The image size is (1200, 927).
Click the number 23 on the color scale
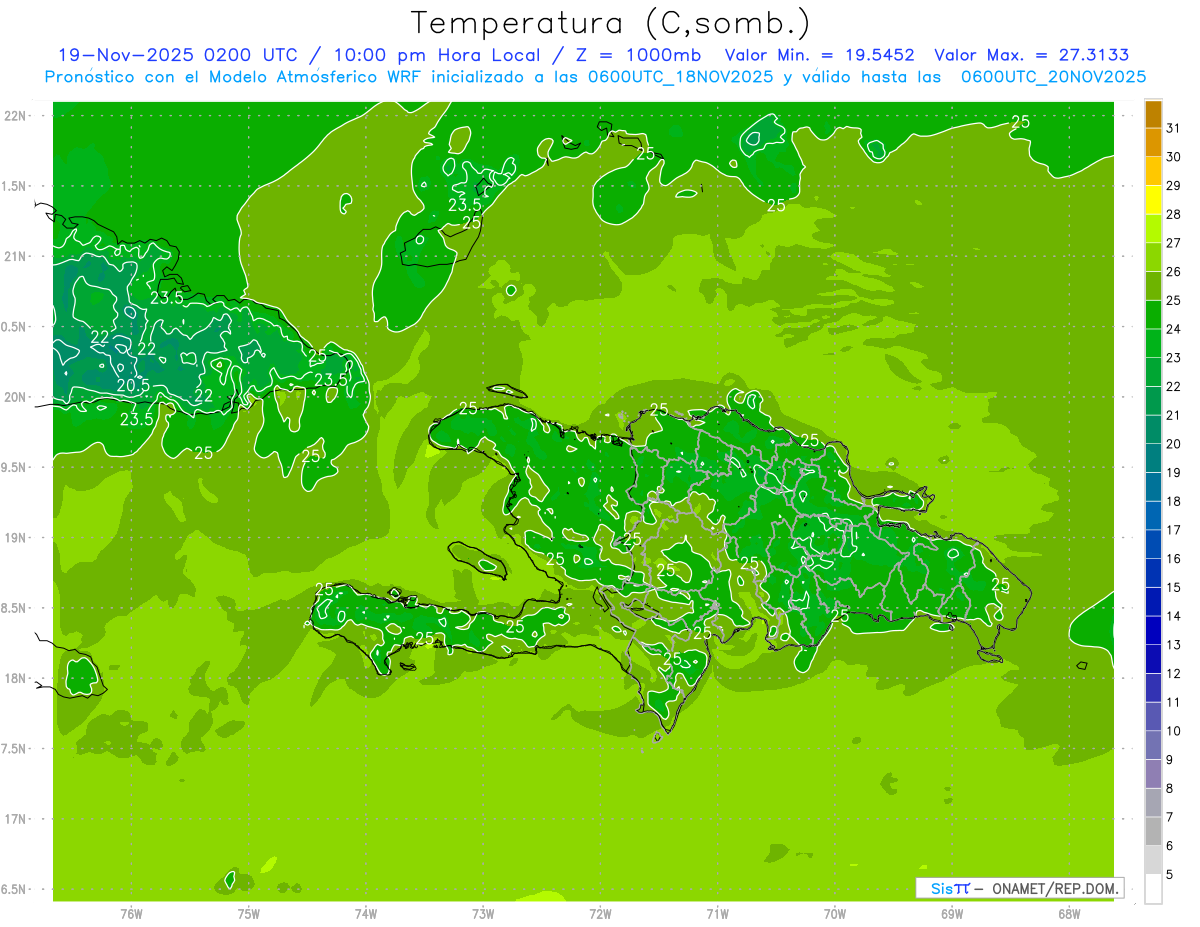pos(1174,358)
